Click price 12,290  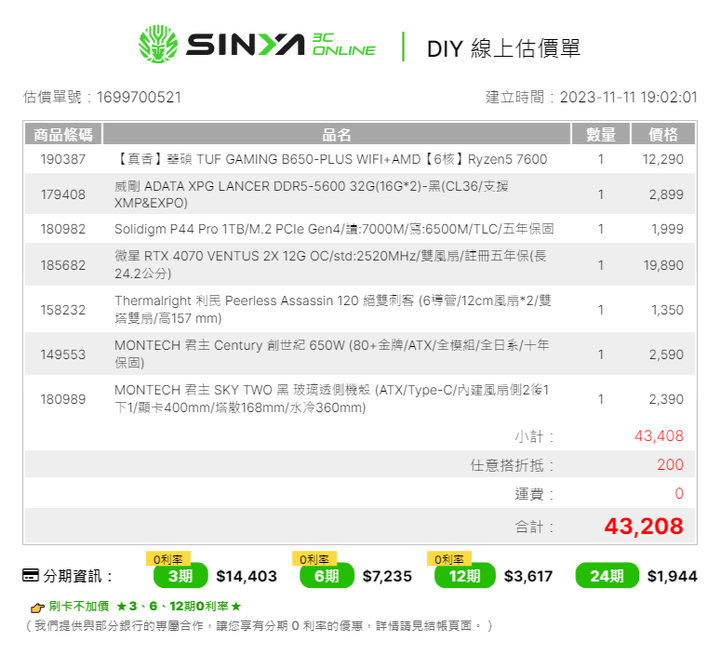coord(663,159)
